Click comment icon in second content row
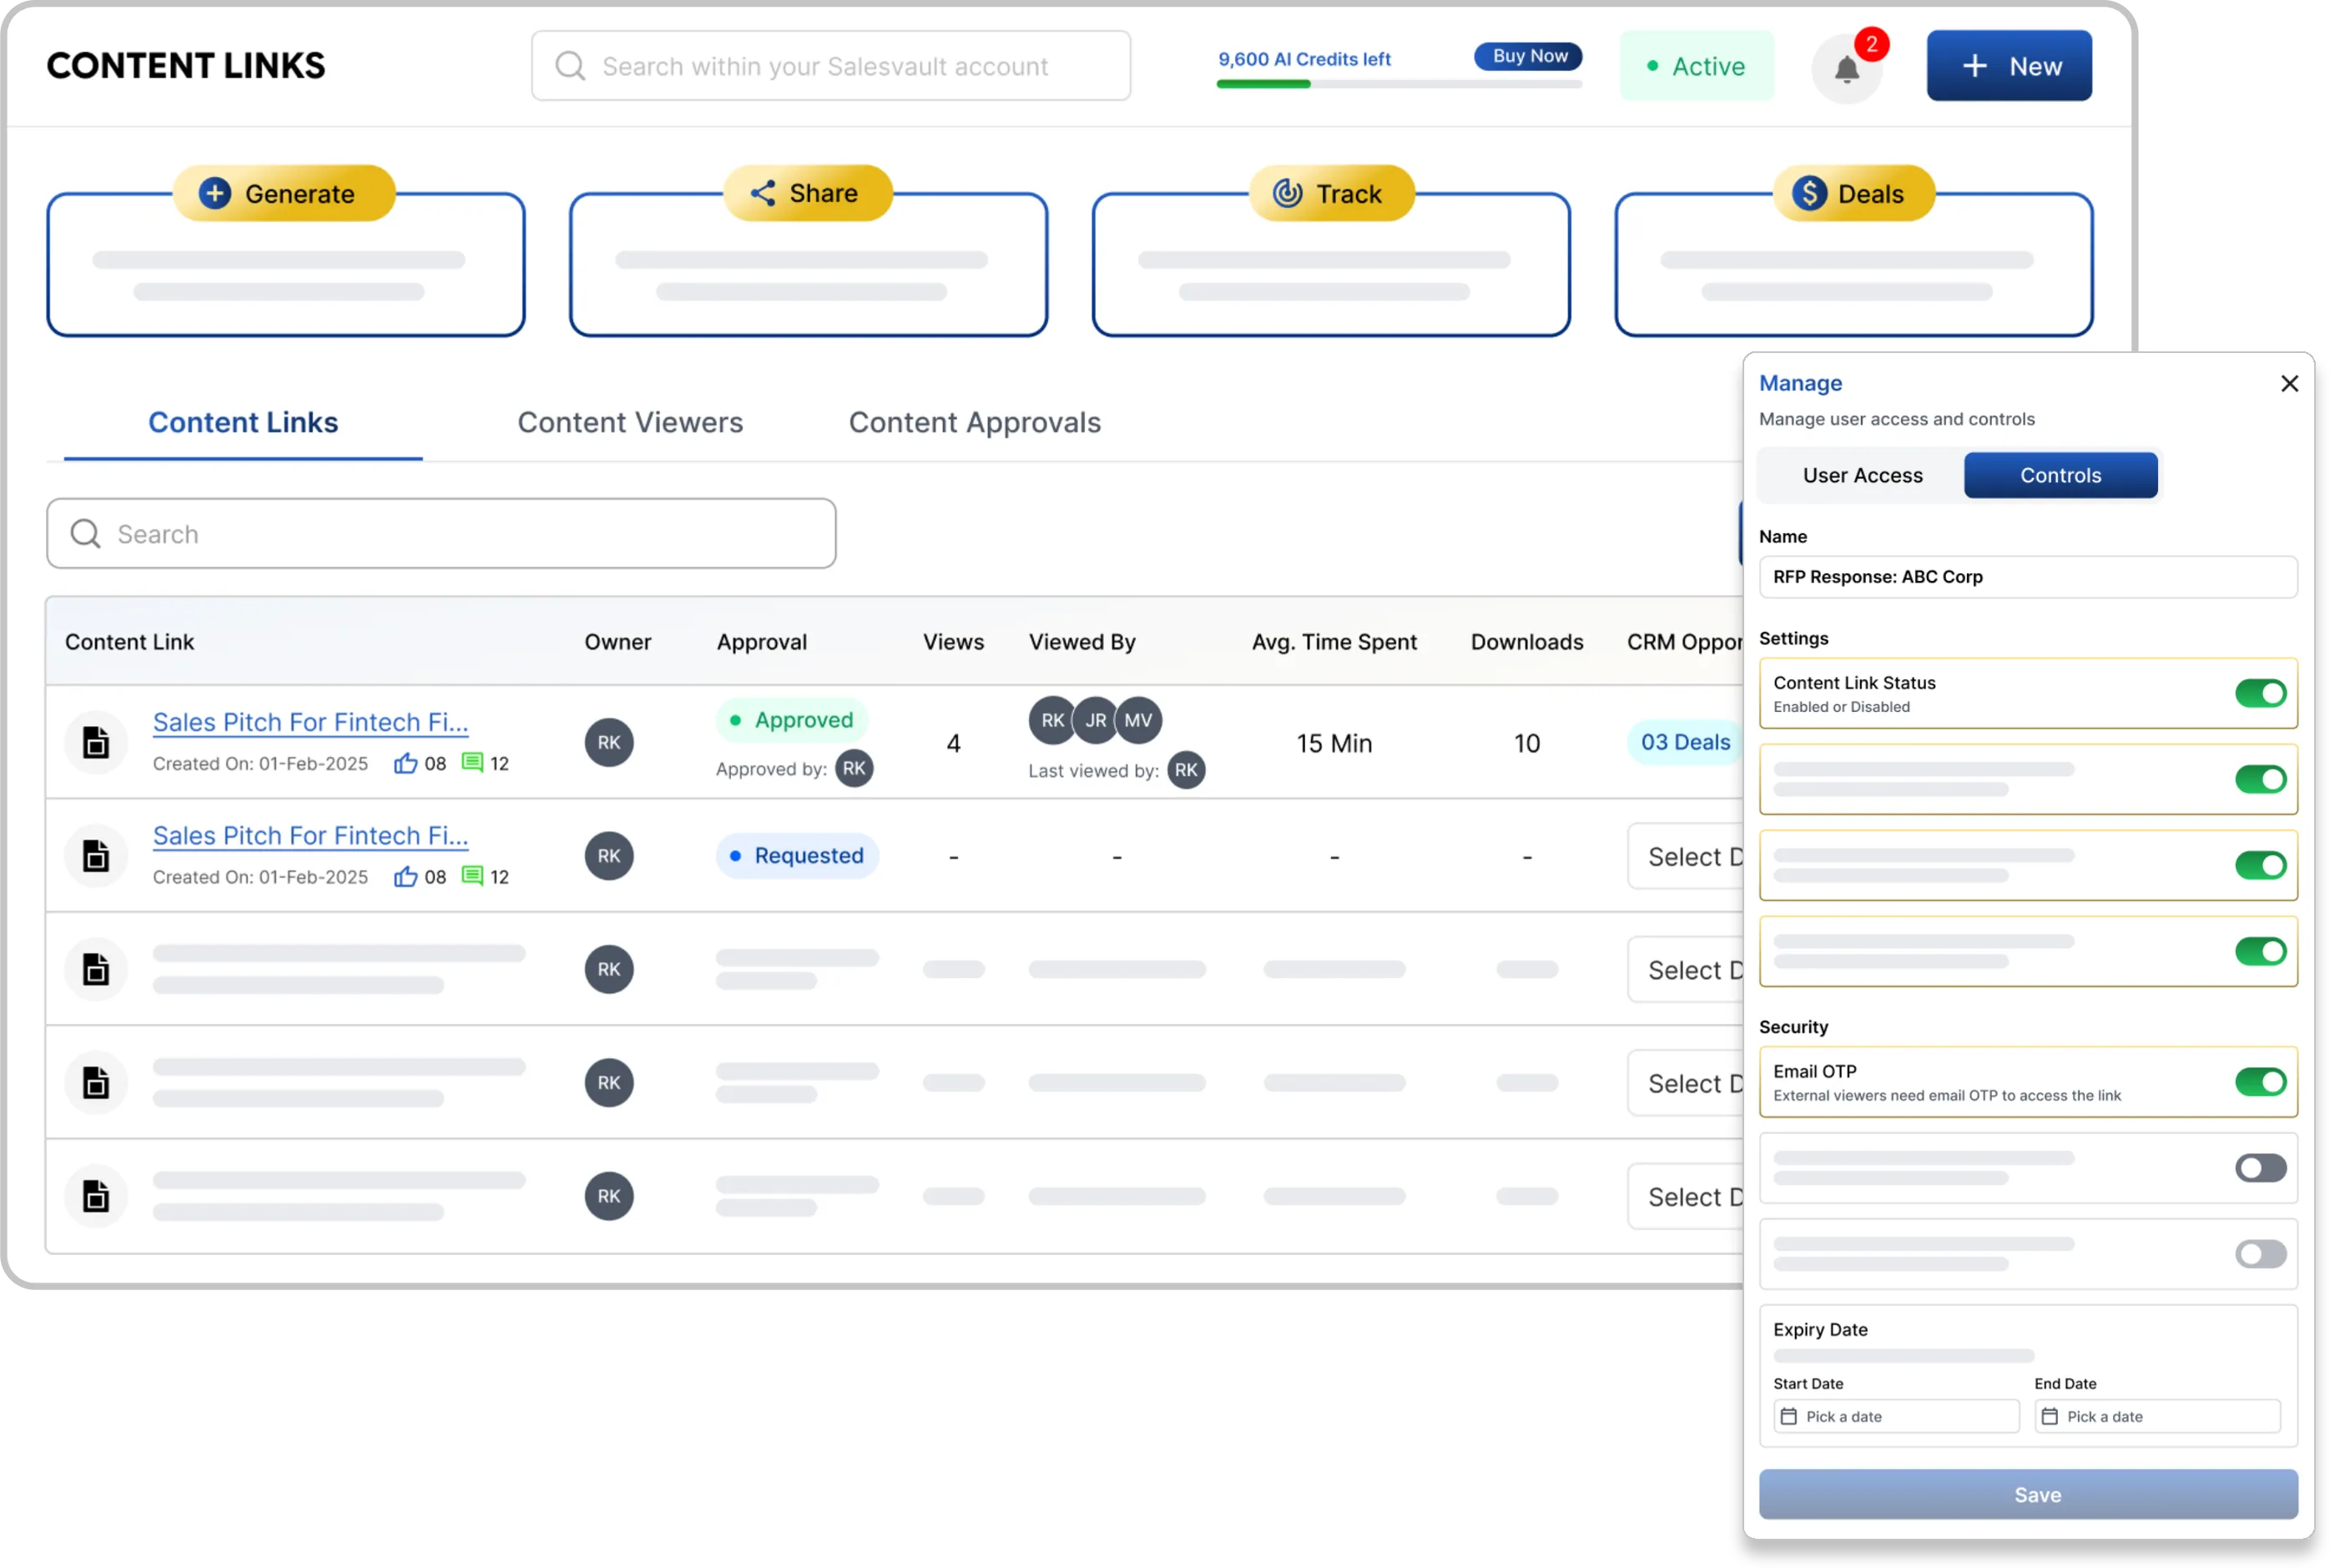Image resolution: width=2330 pixels, height=1568 pixels. [472, 877]
